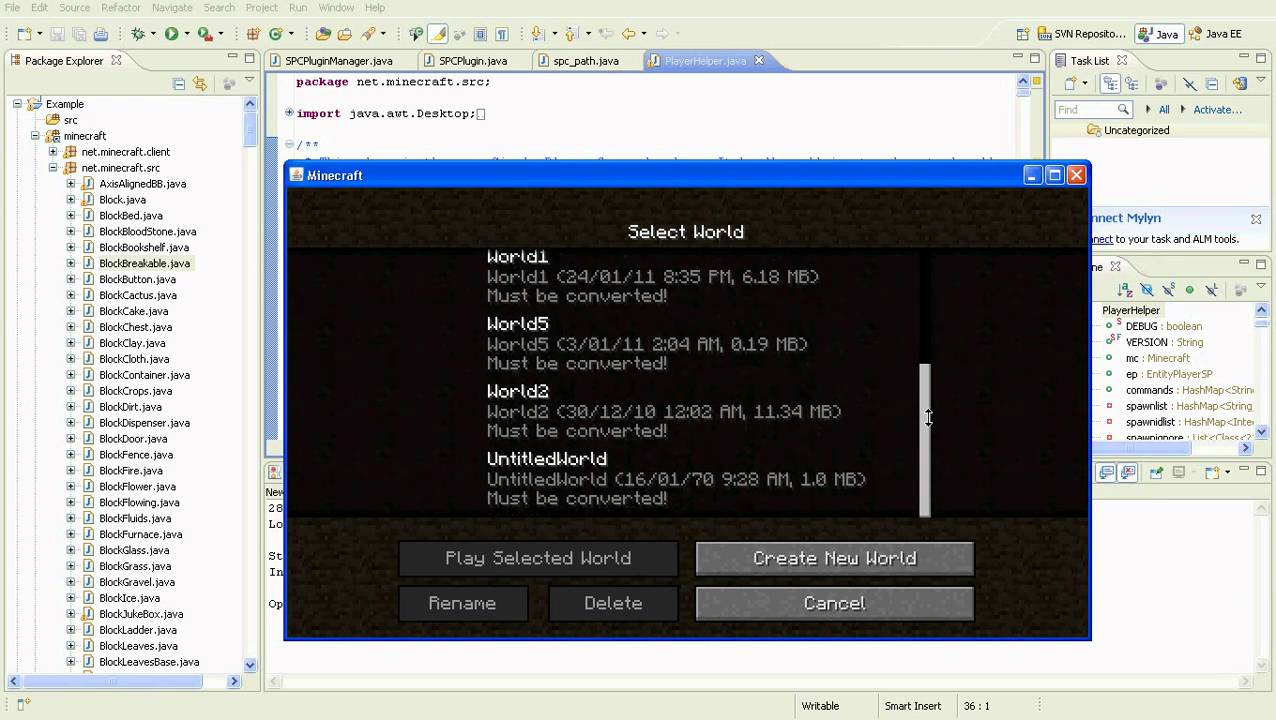The width and height of the screenshot is (1276, 720).
Task: Toggle Mark Occurrences highlighter in toolbar
Action: point(438,34)
